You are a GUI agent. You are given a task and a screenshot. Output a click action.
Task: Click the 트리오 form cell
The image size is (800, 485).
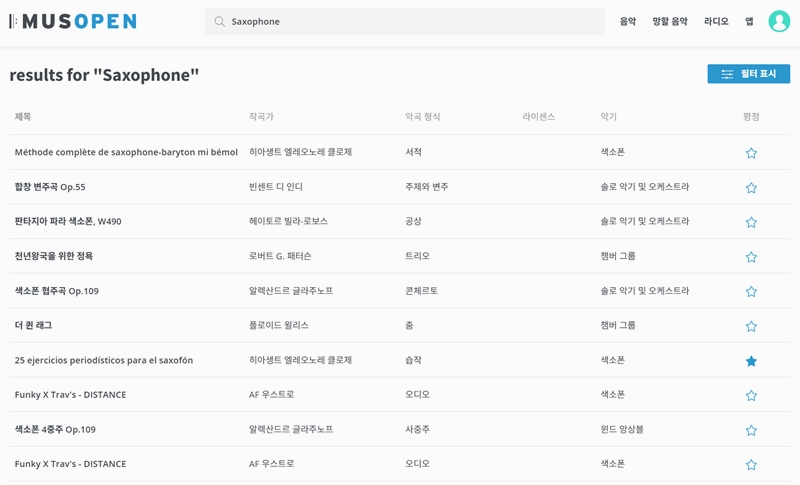click(417, 256)
